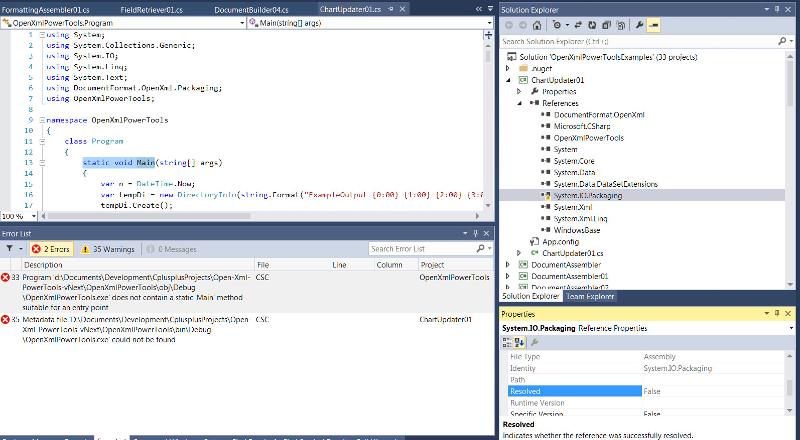This screenshot has width=800, height=440.
Task: Pin the Error List panel
Action: click(474, 232)
